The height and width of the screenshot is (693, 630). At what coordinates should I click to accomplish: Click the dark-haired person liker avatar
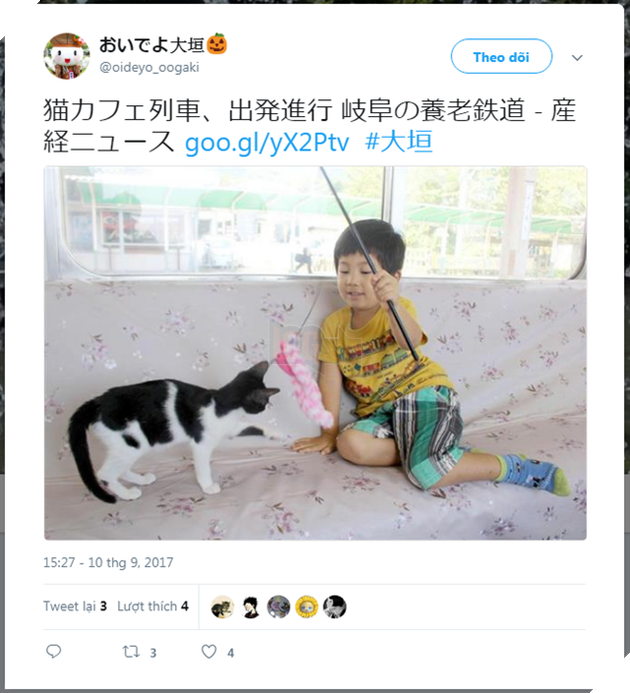pyautogui.click(x=251, y=607)
